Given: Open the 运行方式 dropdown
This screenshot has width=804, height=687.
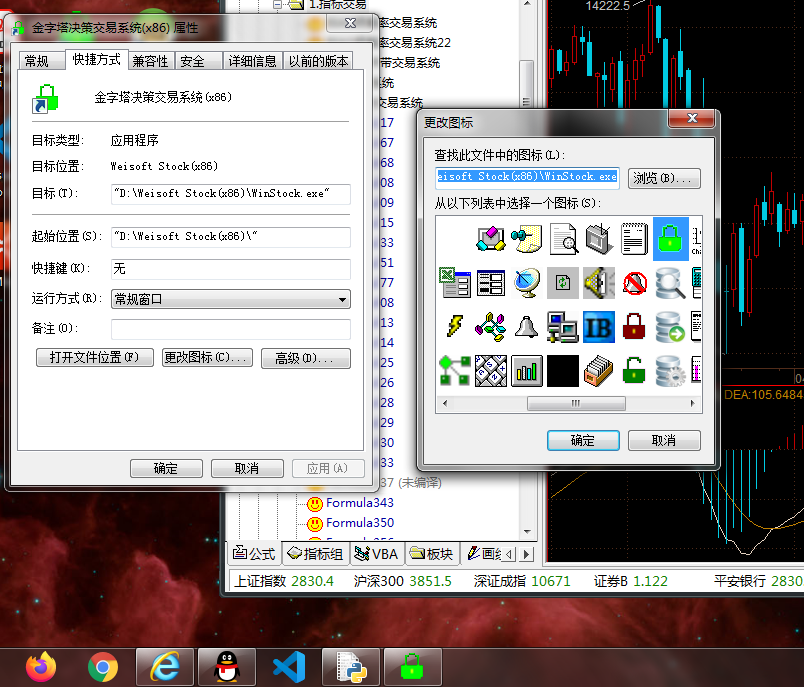Looking at the screenshot, I should pos(231,299).
